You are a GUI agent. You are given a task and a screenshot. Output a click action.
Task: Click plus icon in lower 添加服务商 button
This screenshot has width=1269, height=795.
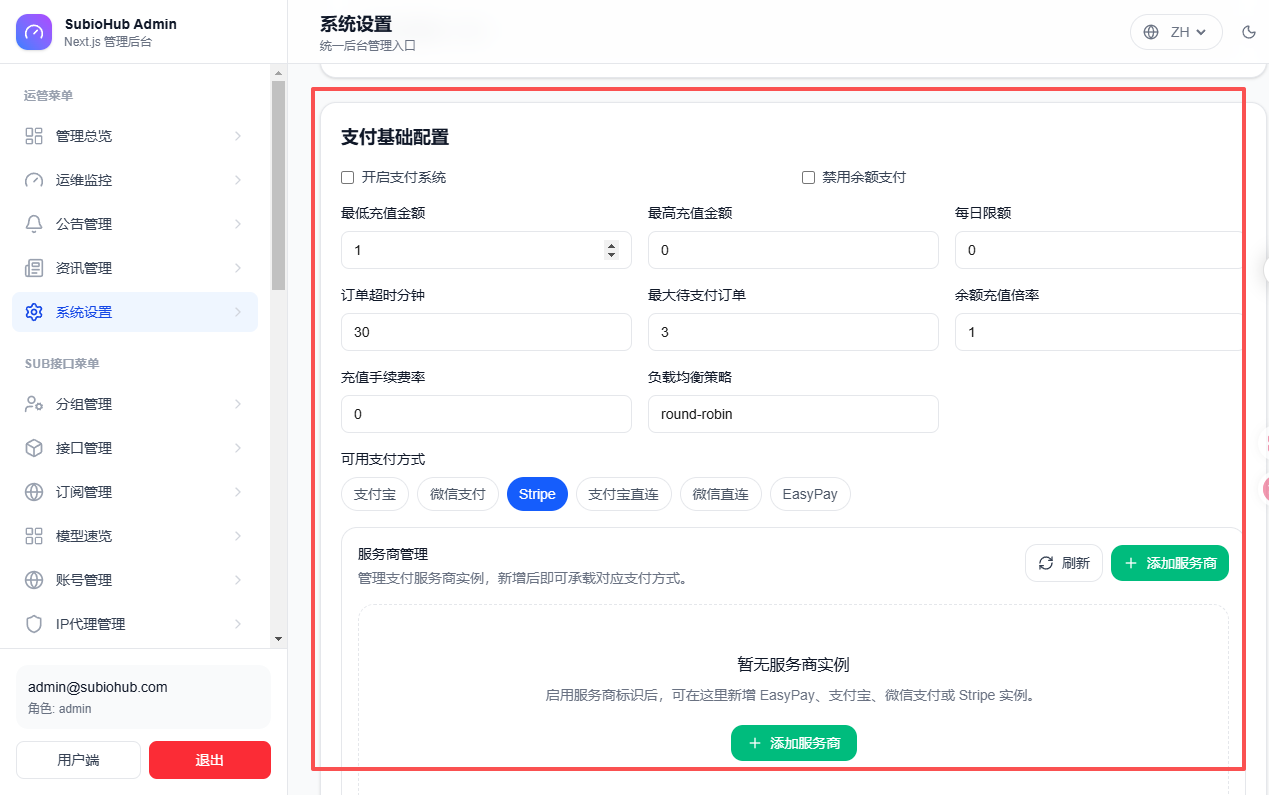tap(754, 743)
